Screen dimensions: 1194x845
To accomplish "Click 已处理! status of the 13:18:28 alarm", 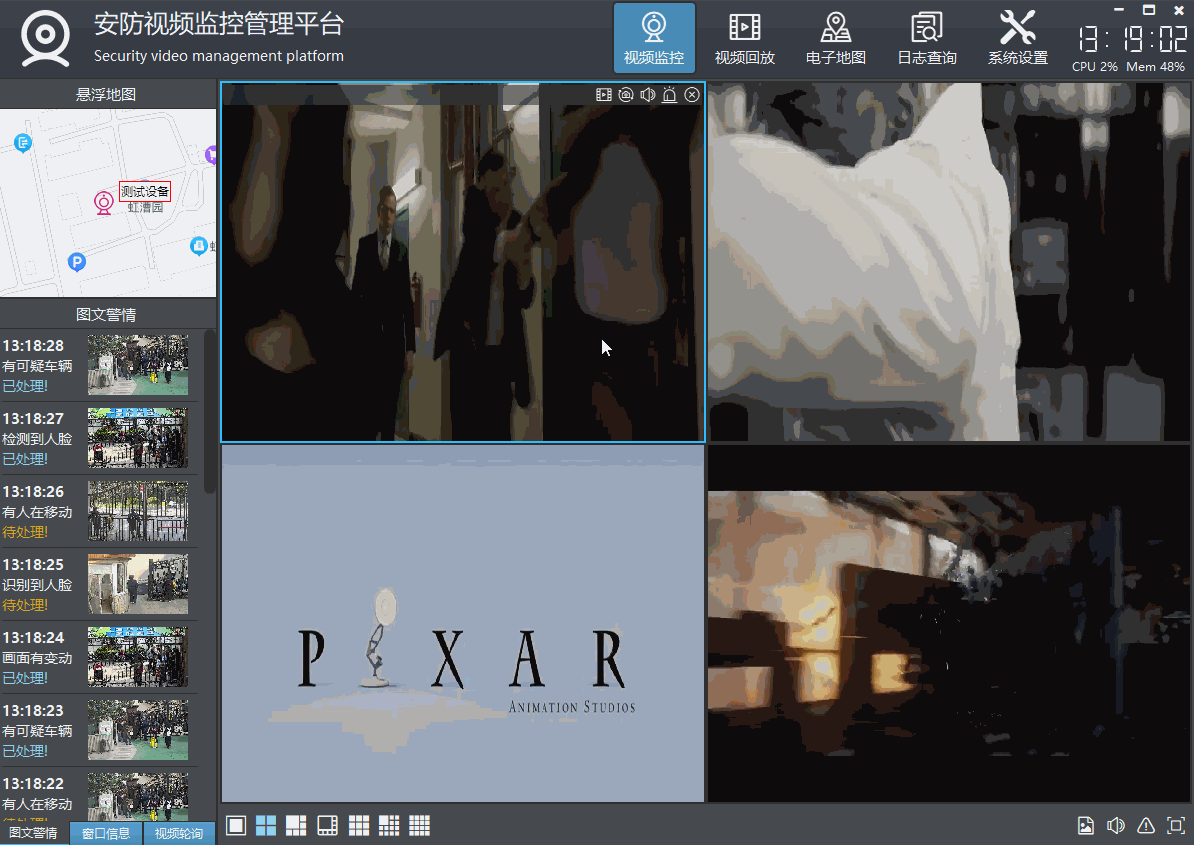I will tap(25, 386).
